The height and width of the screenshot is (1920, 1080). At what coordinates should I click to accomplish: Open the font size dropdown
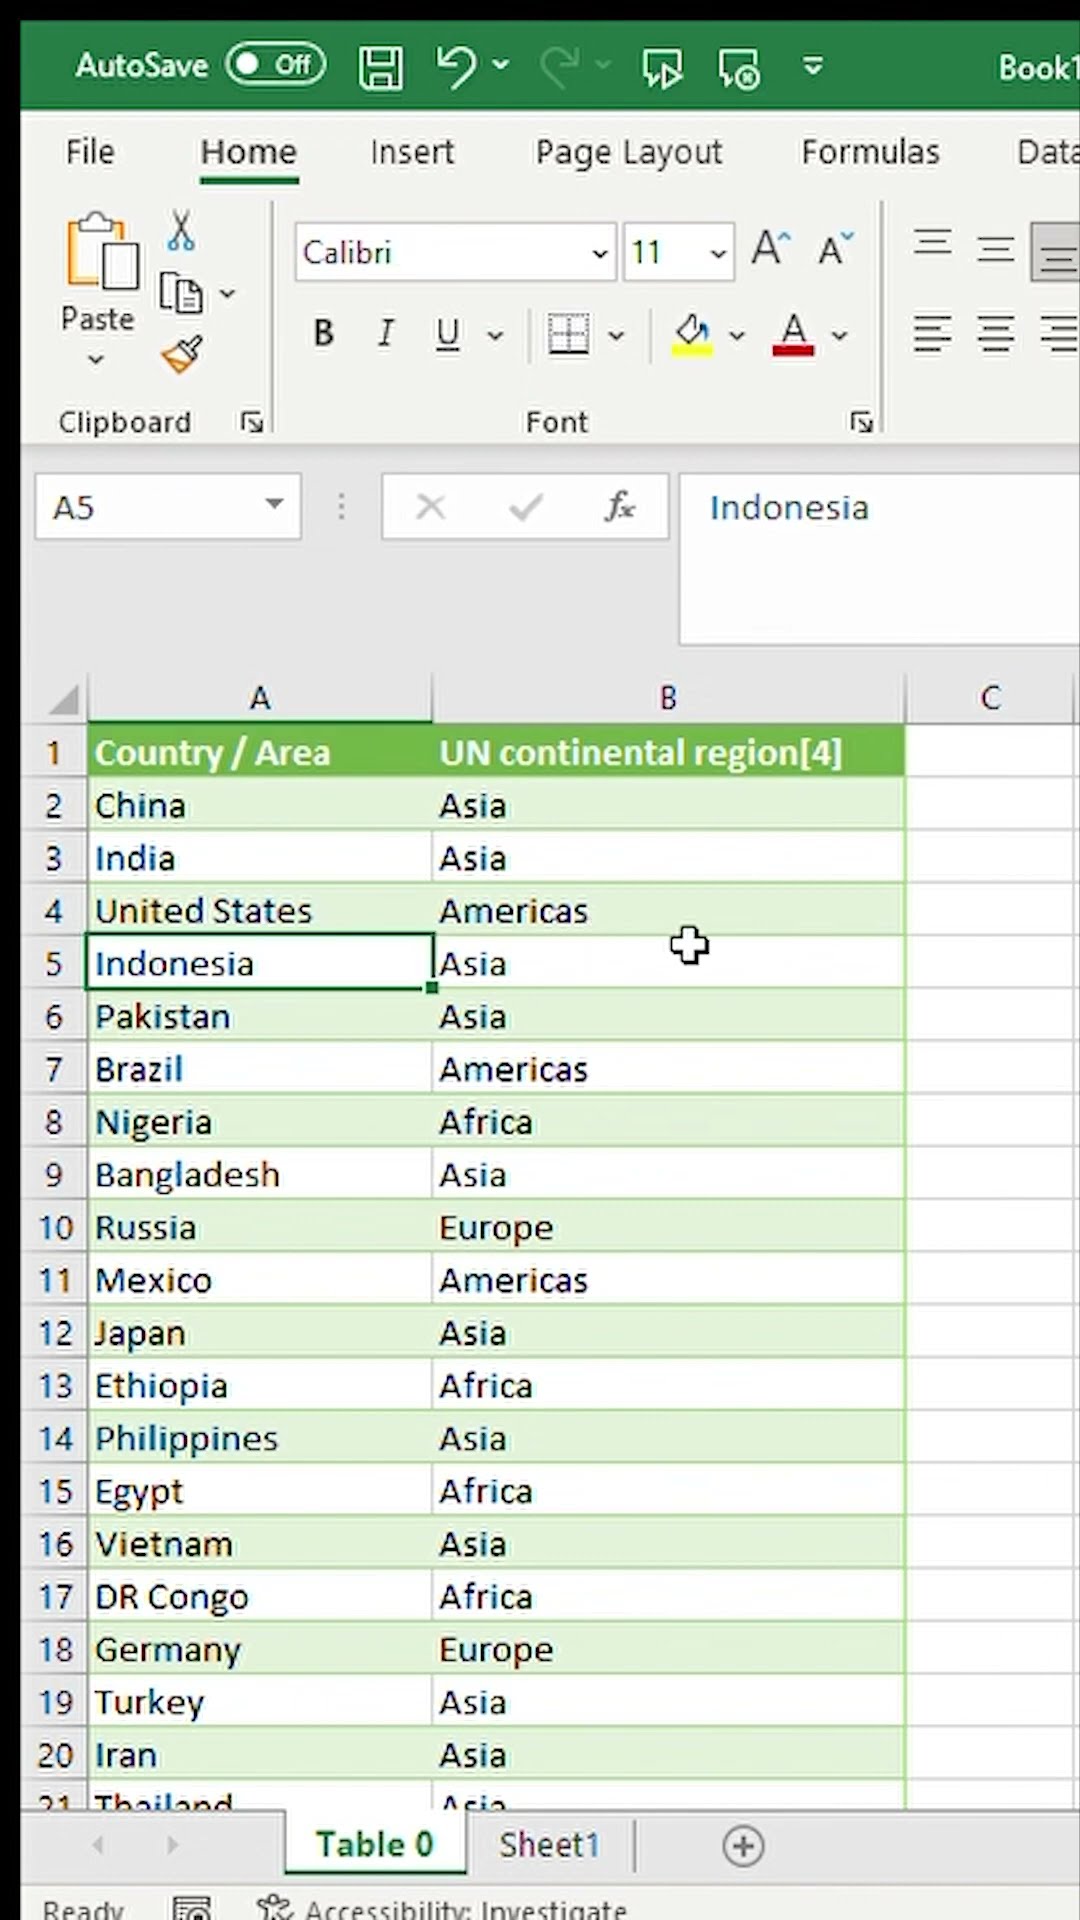tap(718, 253)
